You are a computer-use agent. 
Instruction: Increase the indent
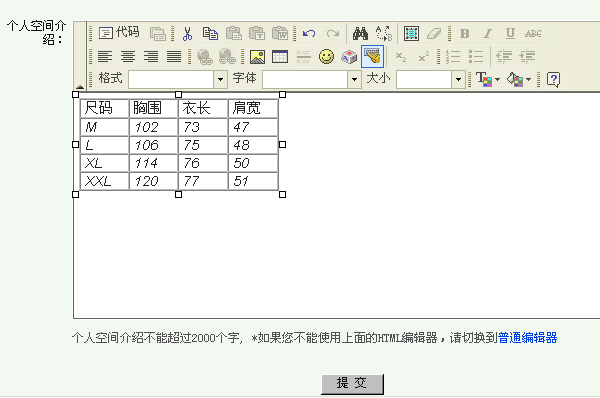point(527,57)
